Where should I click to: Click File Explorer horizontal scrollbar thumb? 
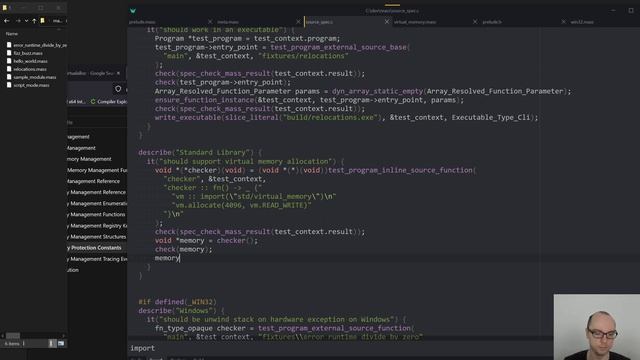pos(13,336)
